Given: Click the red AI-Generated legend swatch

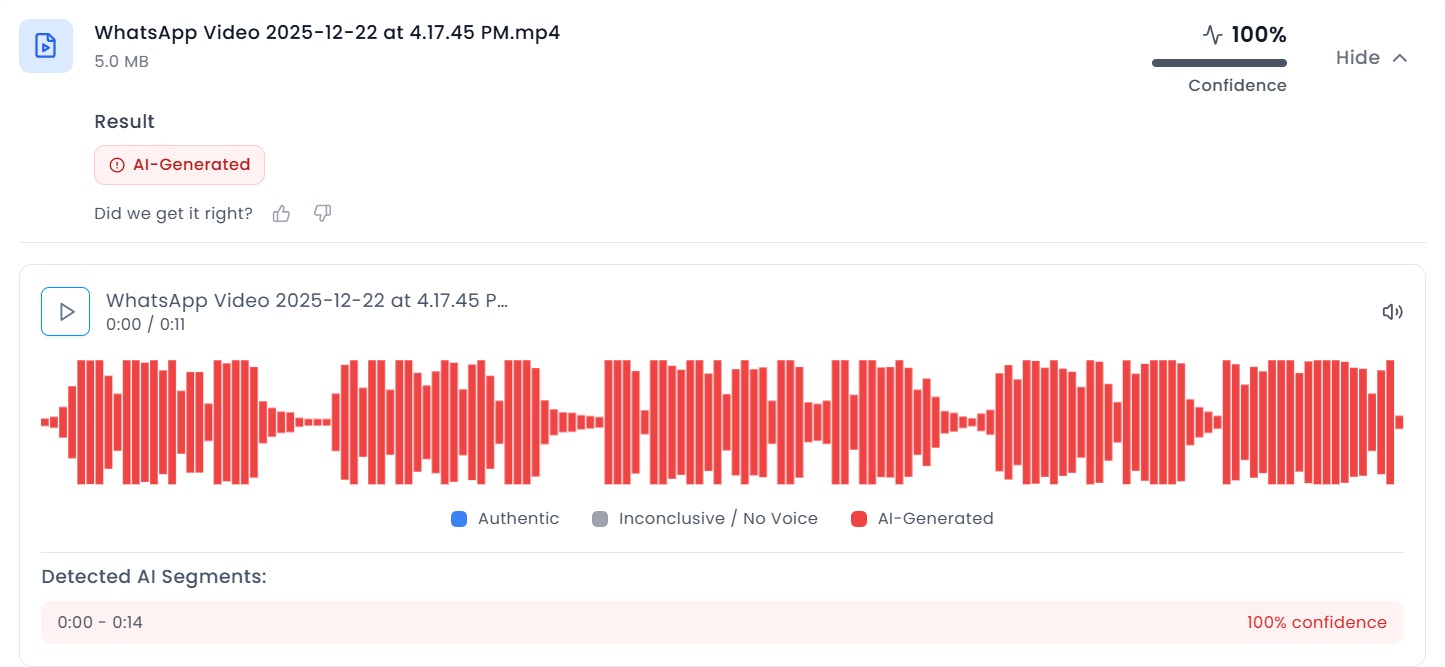Looking at the screenshot, I should 859,519.
